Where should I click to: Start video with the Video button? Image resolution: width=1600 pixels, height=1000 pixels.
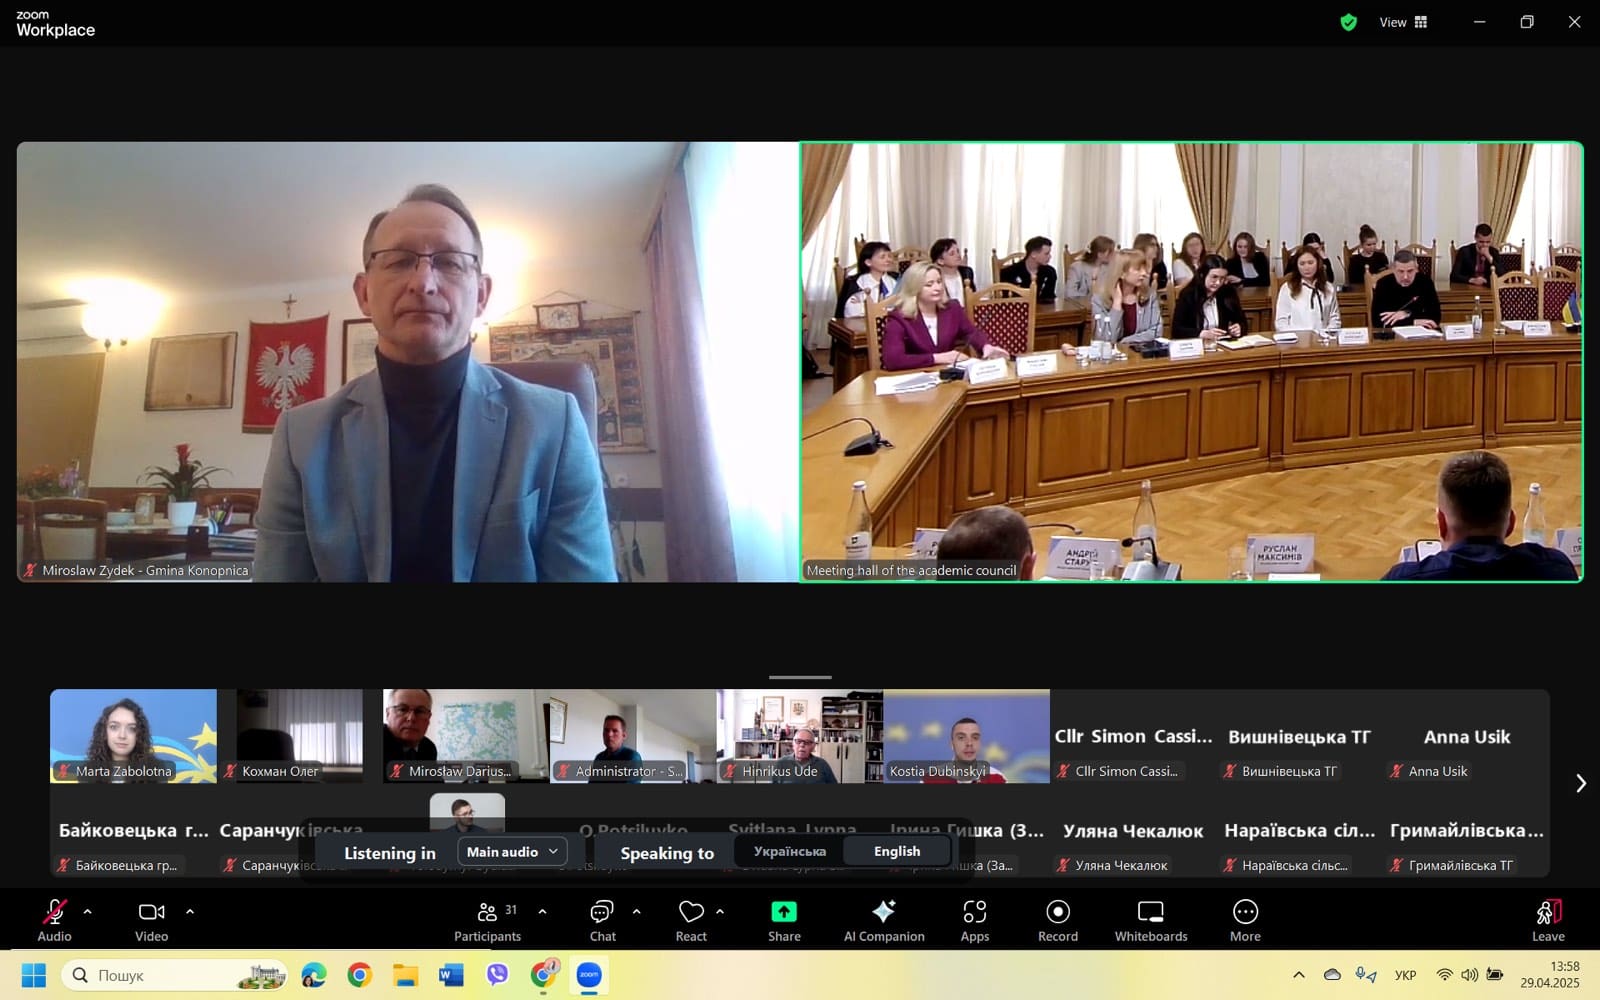(x=151, y=920)
